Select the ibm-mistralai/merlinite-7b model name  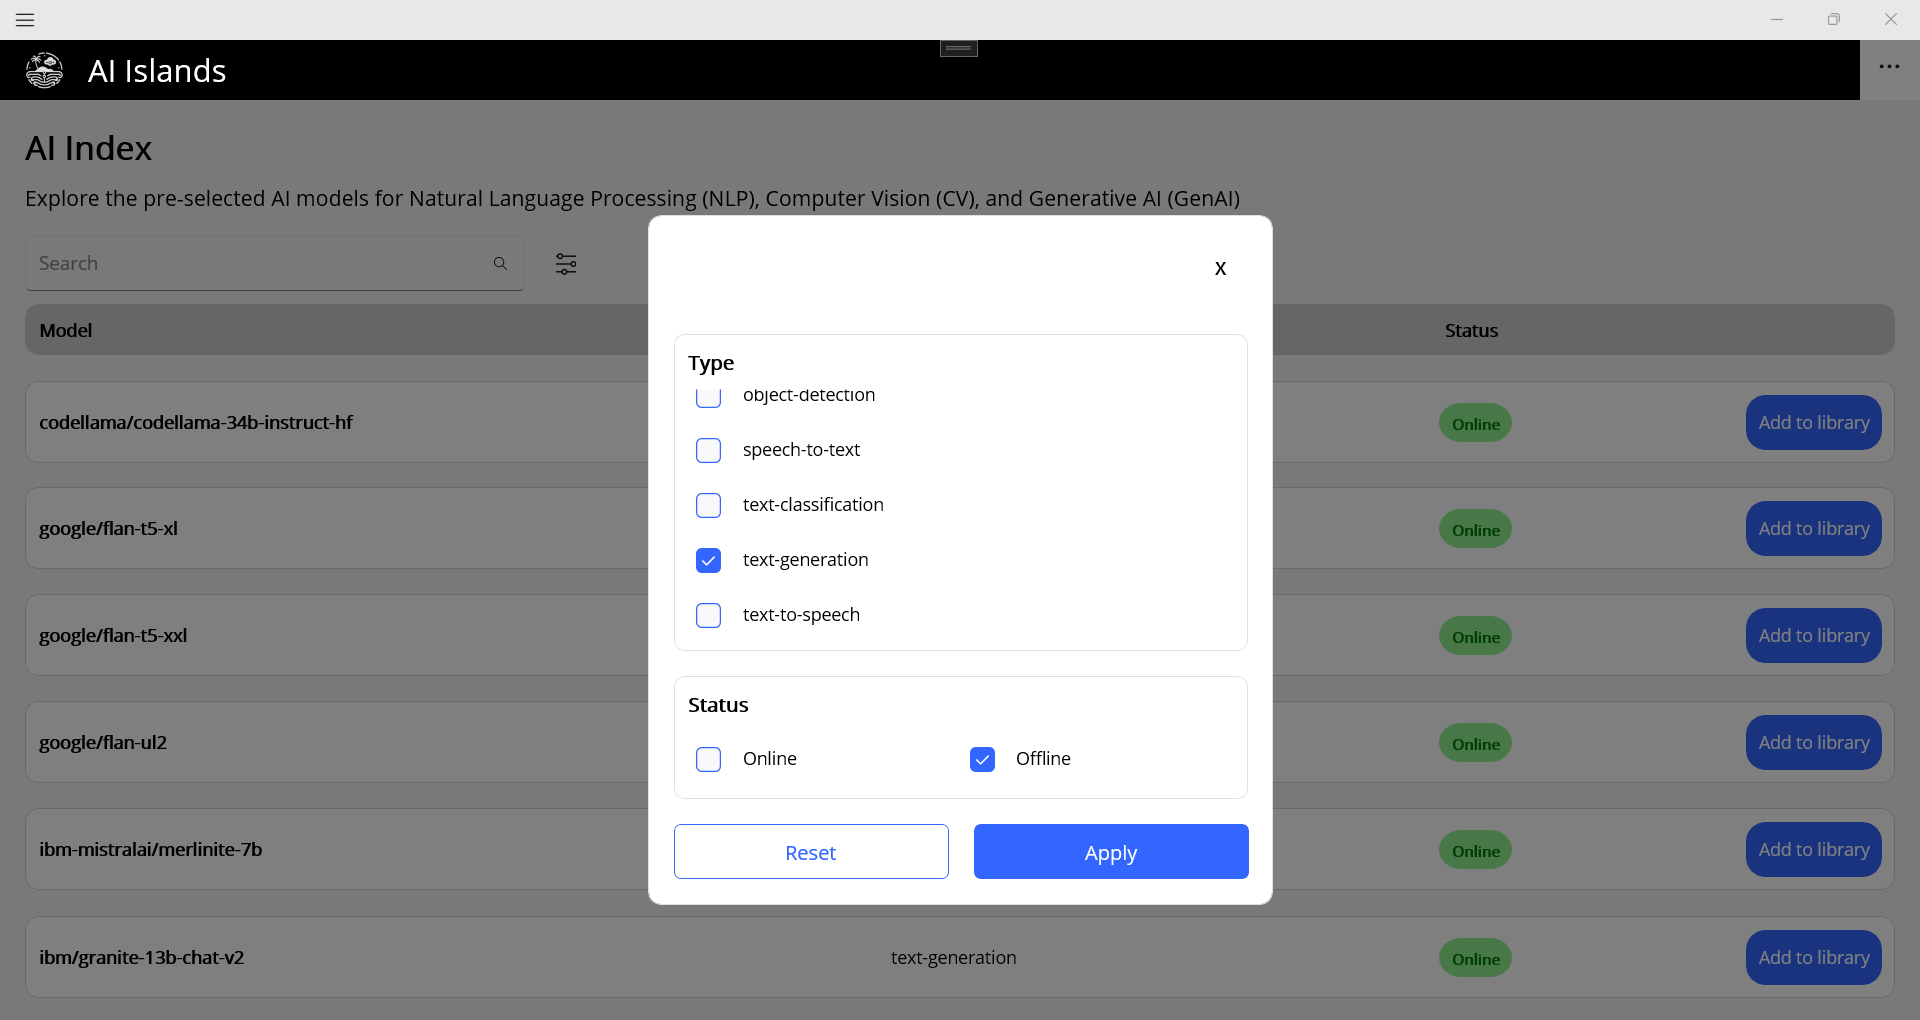pos(151,849)
